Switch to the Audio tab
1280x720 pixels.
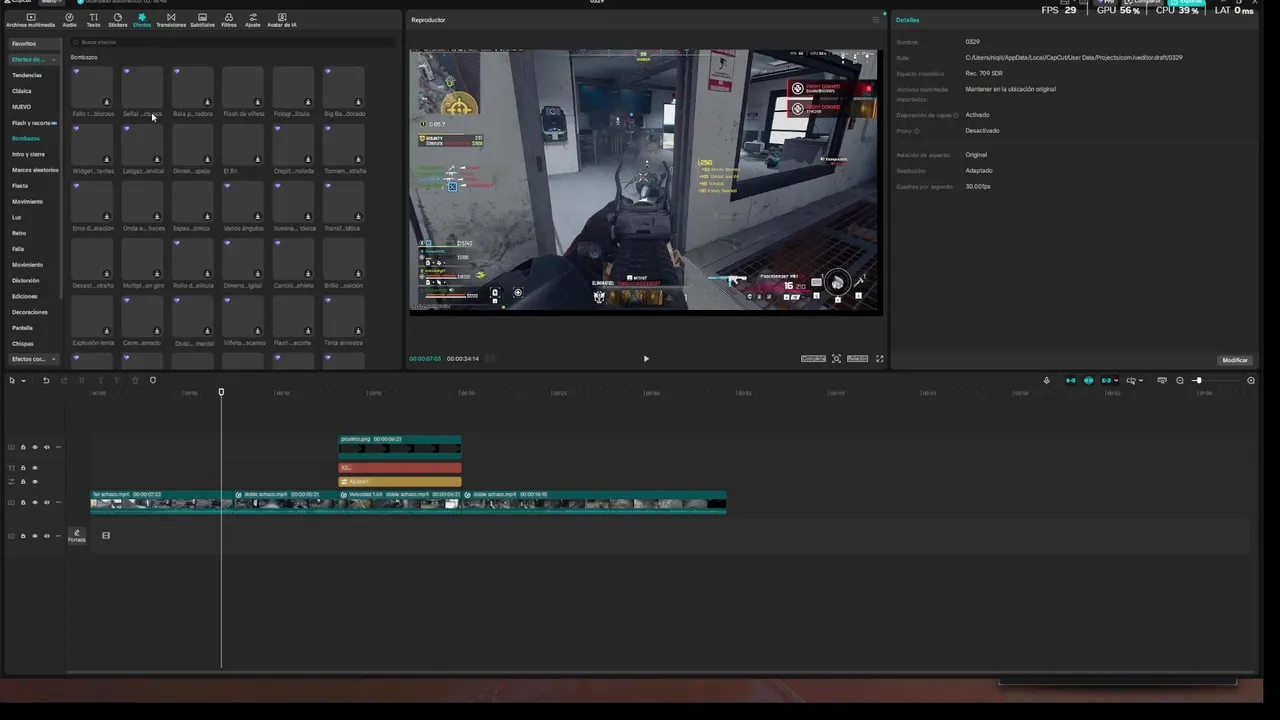[x=69, y=20]
